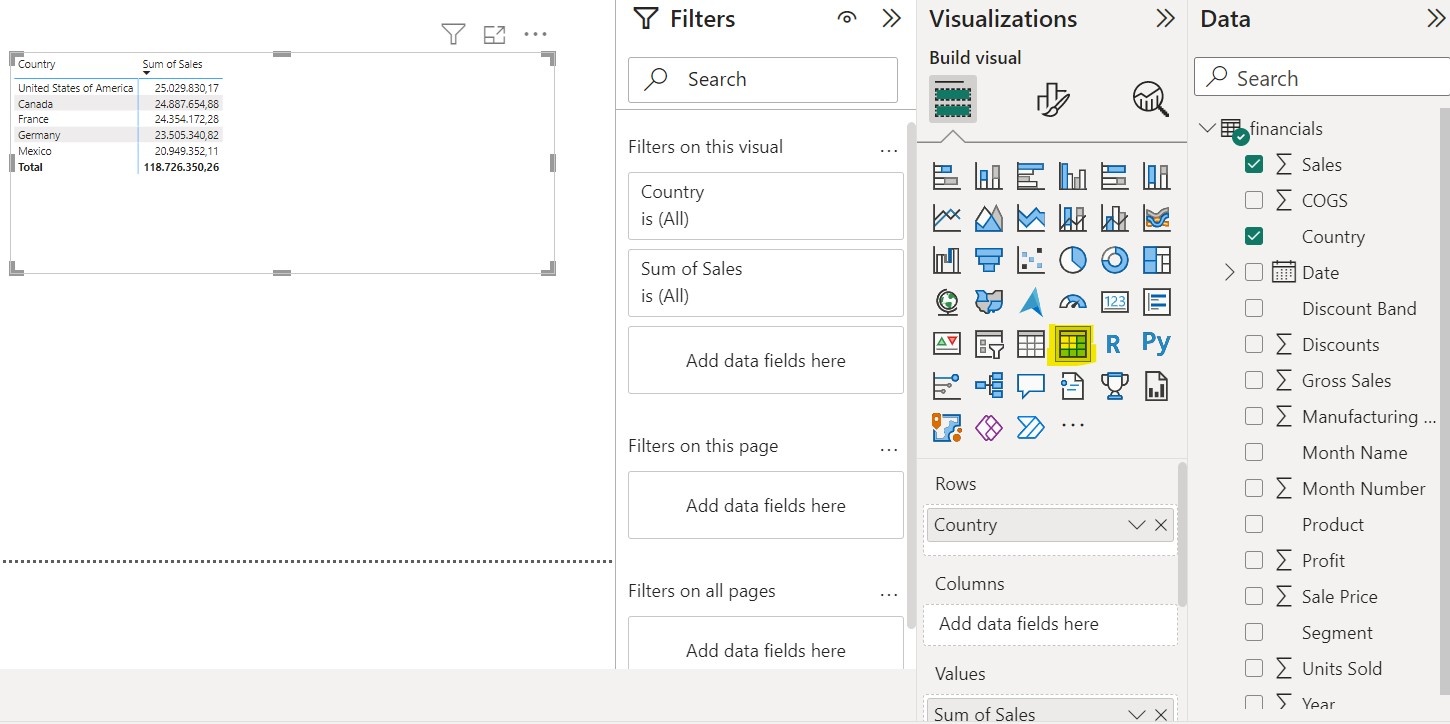Image resolution: width=1450 pixels, height=724 pixels.
Task: Expand the Date field hierarchy
Action: coord(1228,272)
